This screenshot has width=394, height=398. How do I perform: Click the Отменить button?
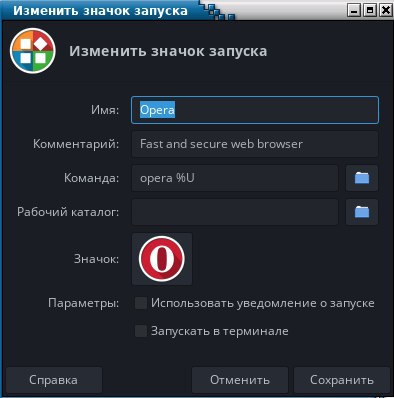coord(240,380)
